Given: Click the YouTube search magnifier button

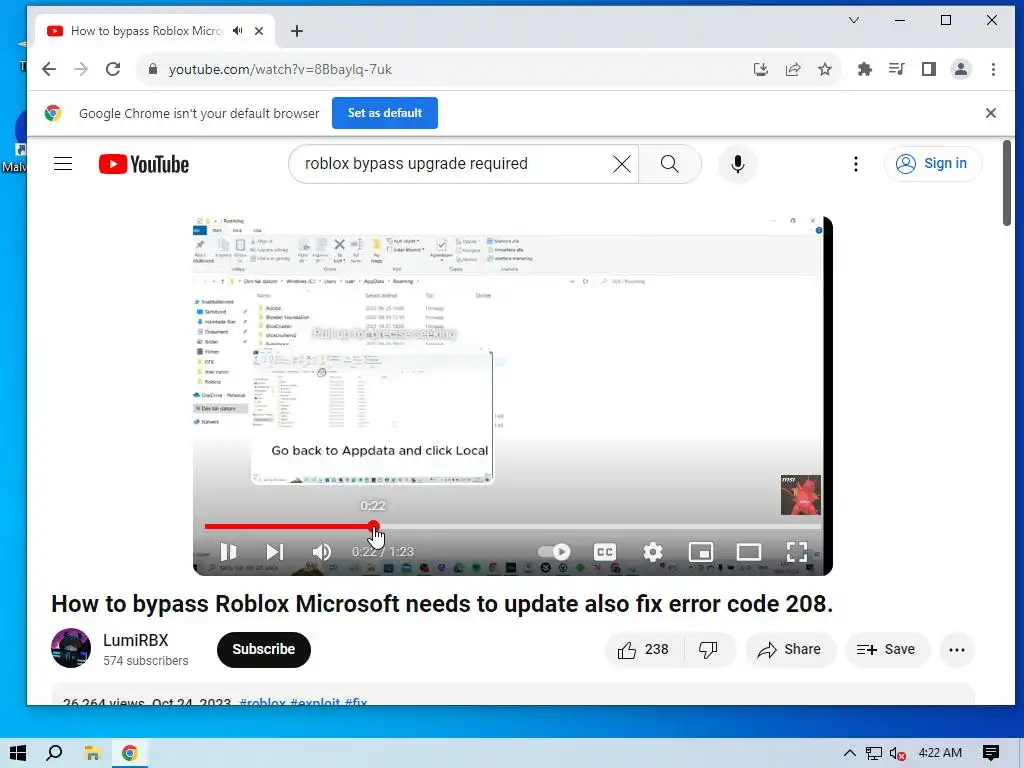Looking at the screenshot, I should (669, 164).
